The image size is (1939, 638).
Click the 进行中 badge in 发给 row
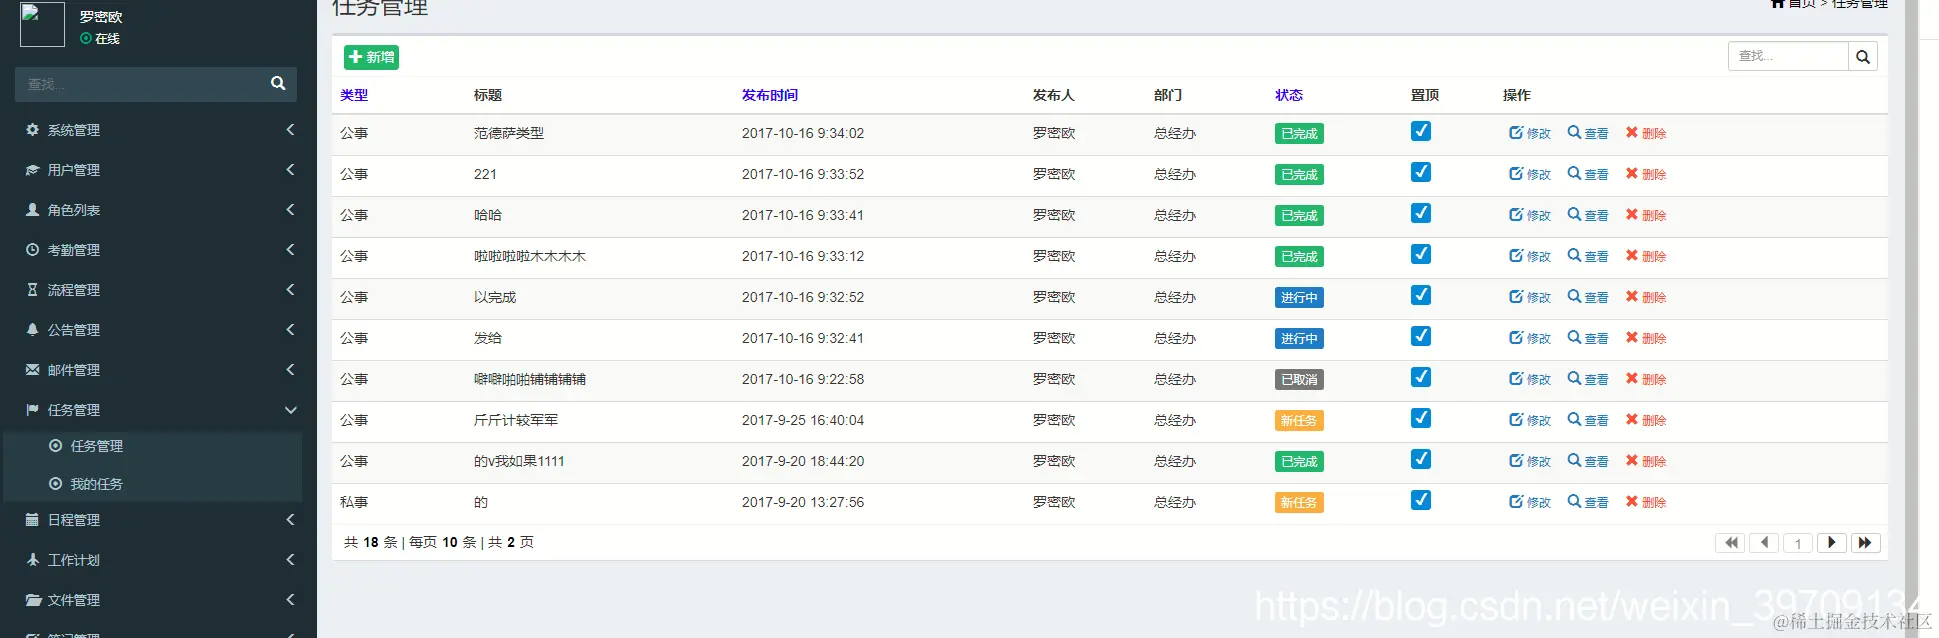coord(1299,339)
